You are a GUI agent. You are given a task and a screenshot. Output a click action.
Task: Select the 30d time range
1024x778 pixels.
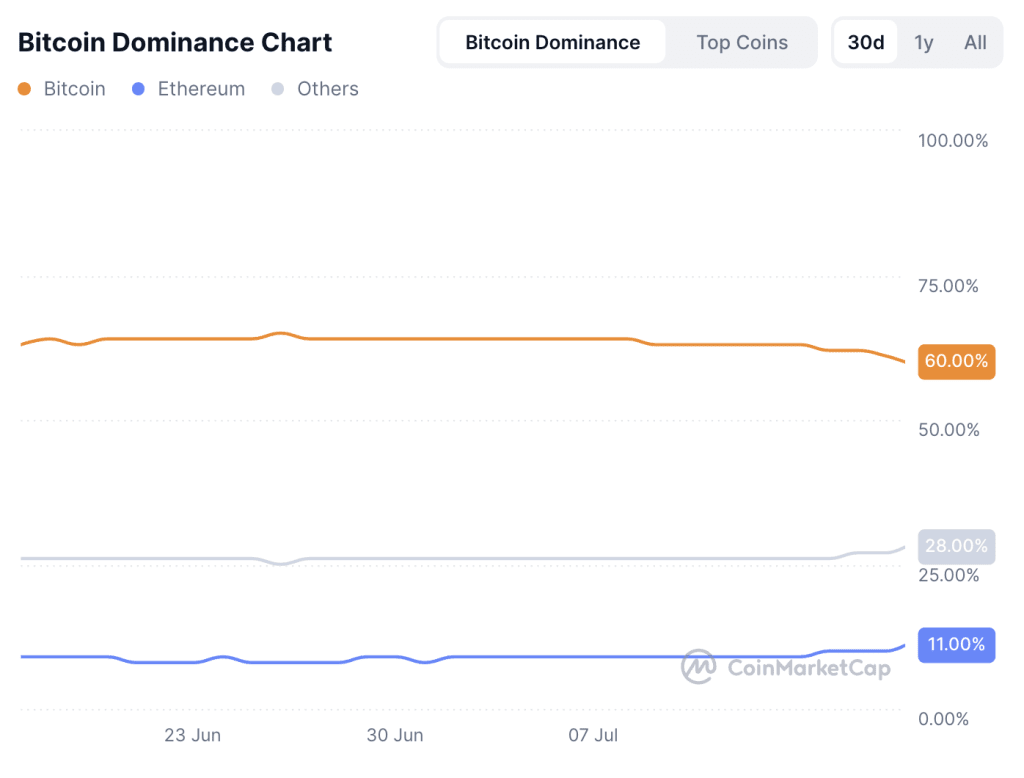(x=866, y=42)
